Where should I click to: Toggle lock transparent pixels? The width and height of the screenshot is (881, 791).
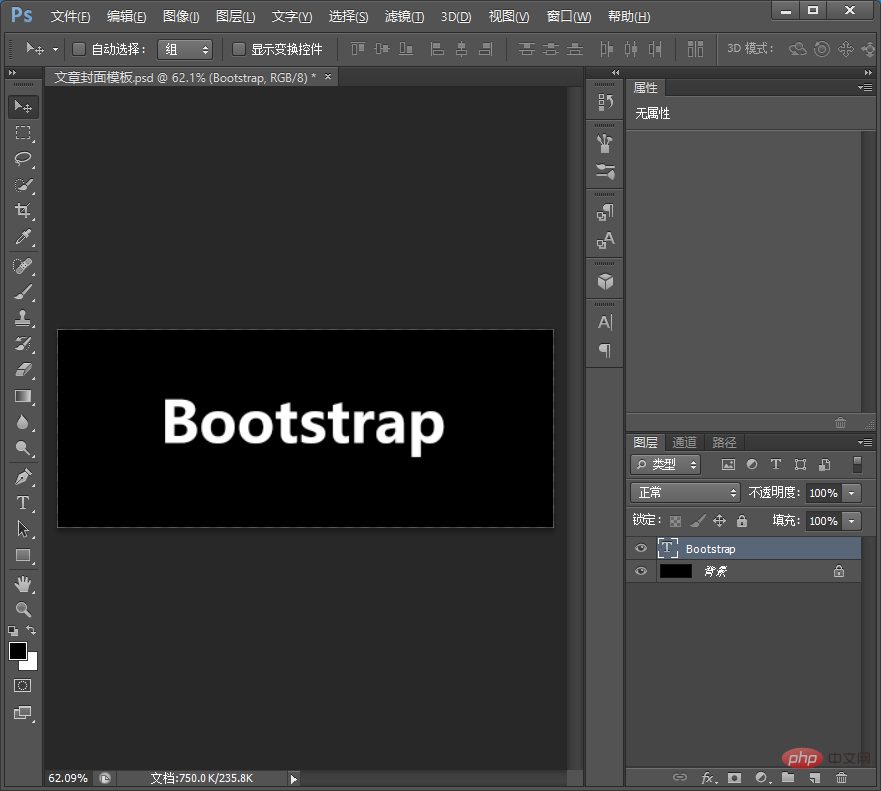pyautogui.click(x=676, y=521)
